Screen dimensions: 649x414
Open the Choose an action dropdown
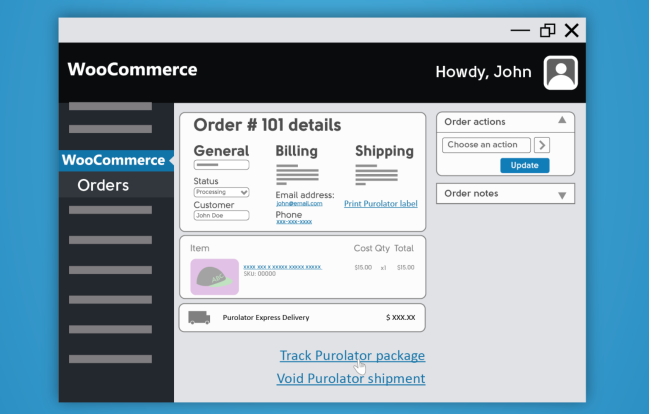click(486, 145)
